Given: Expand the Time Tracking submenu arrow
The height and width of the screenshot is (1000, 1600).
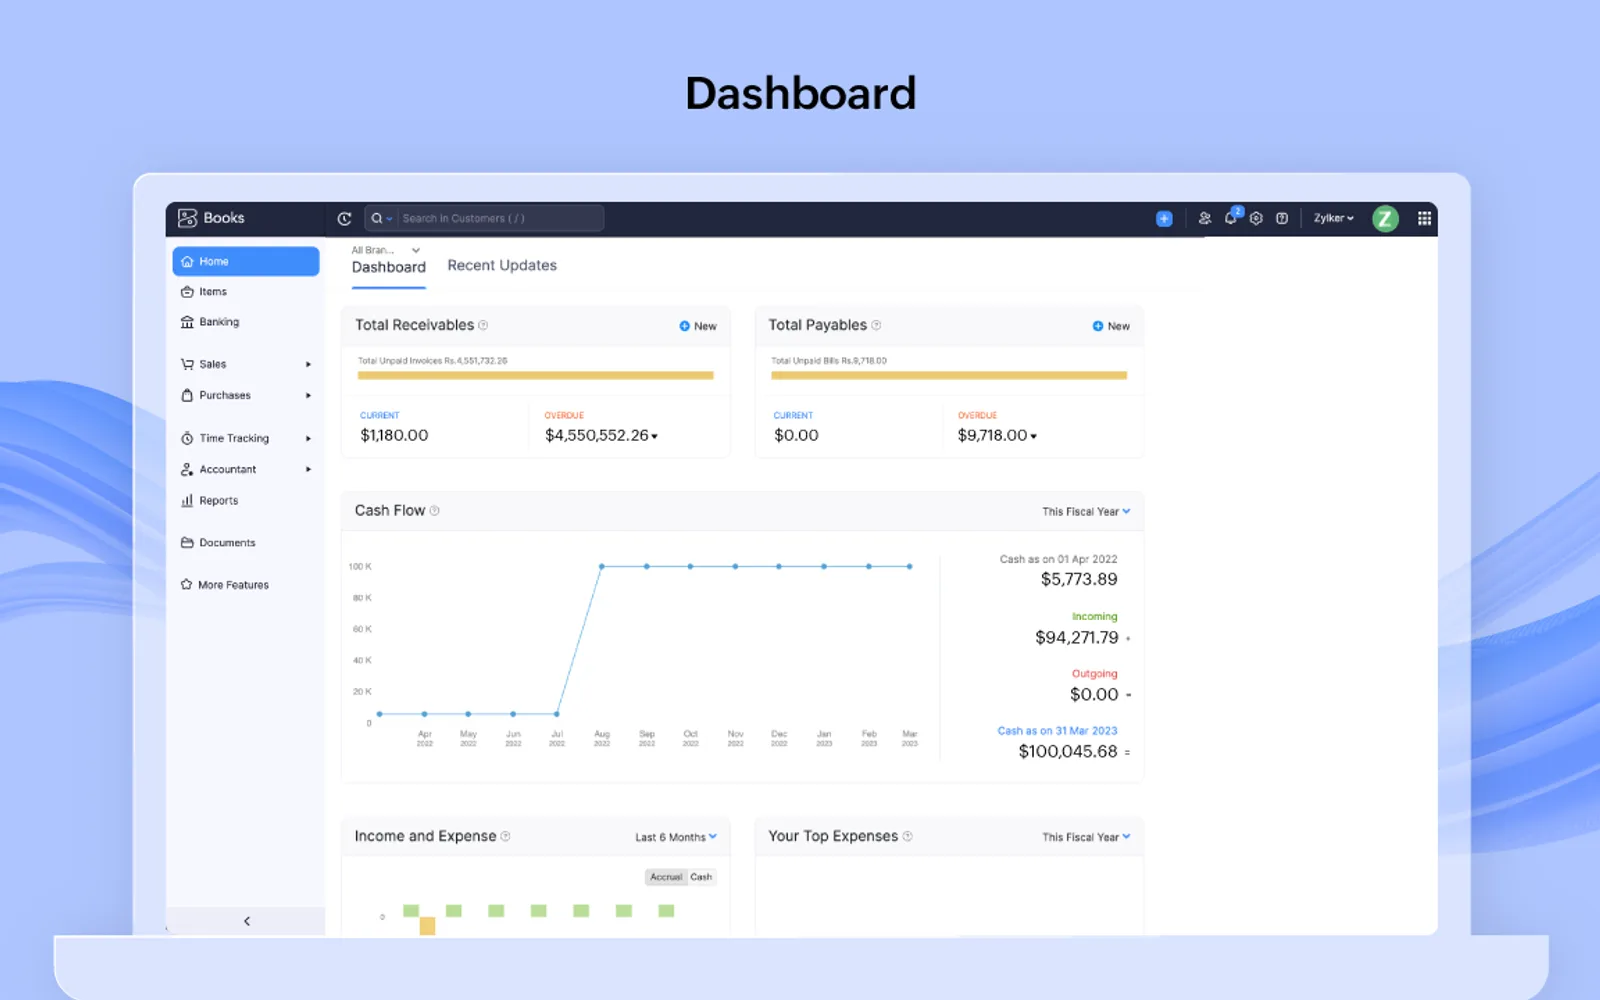Looking at the screenshot, I should (308, 439).
